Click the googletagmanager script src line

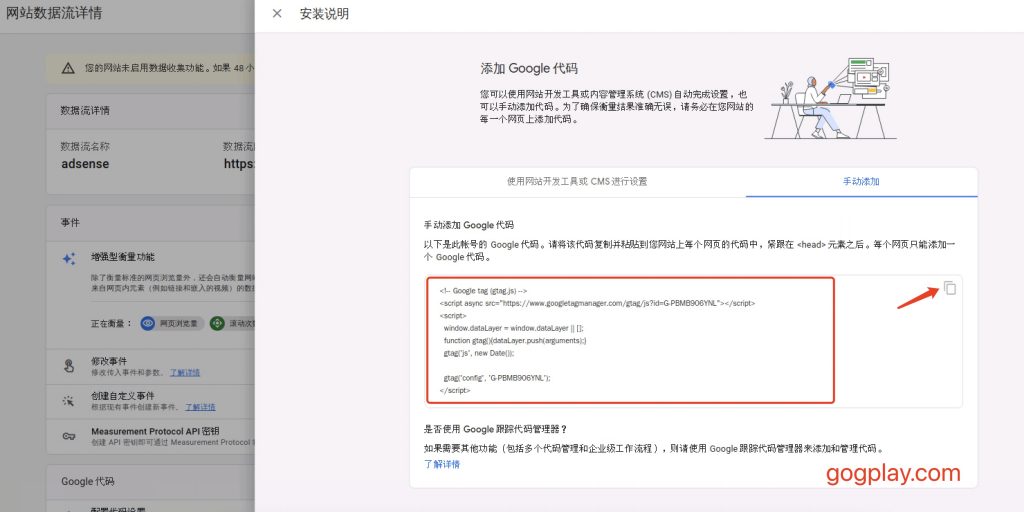[598, 304]
